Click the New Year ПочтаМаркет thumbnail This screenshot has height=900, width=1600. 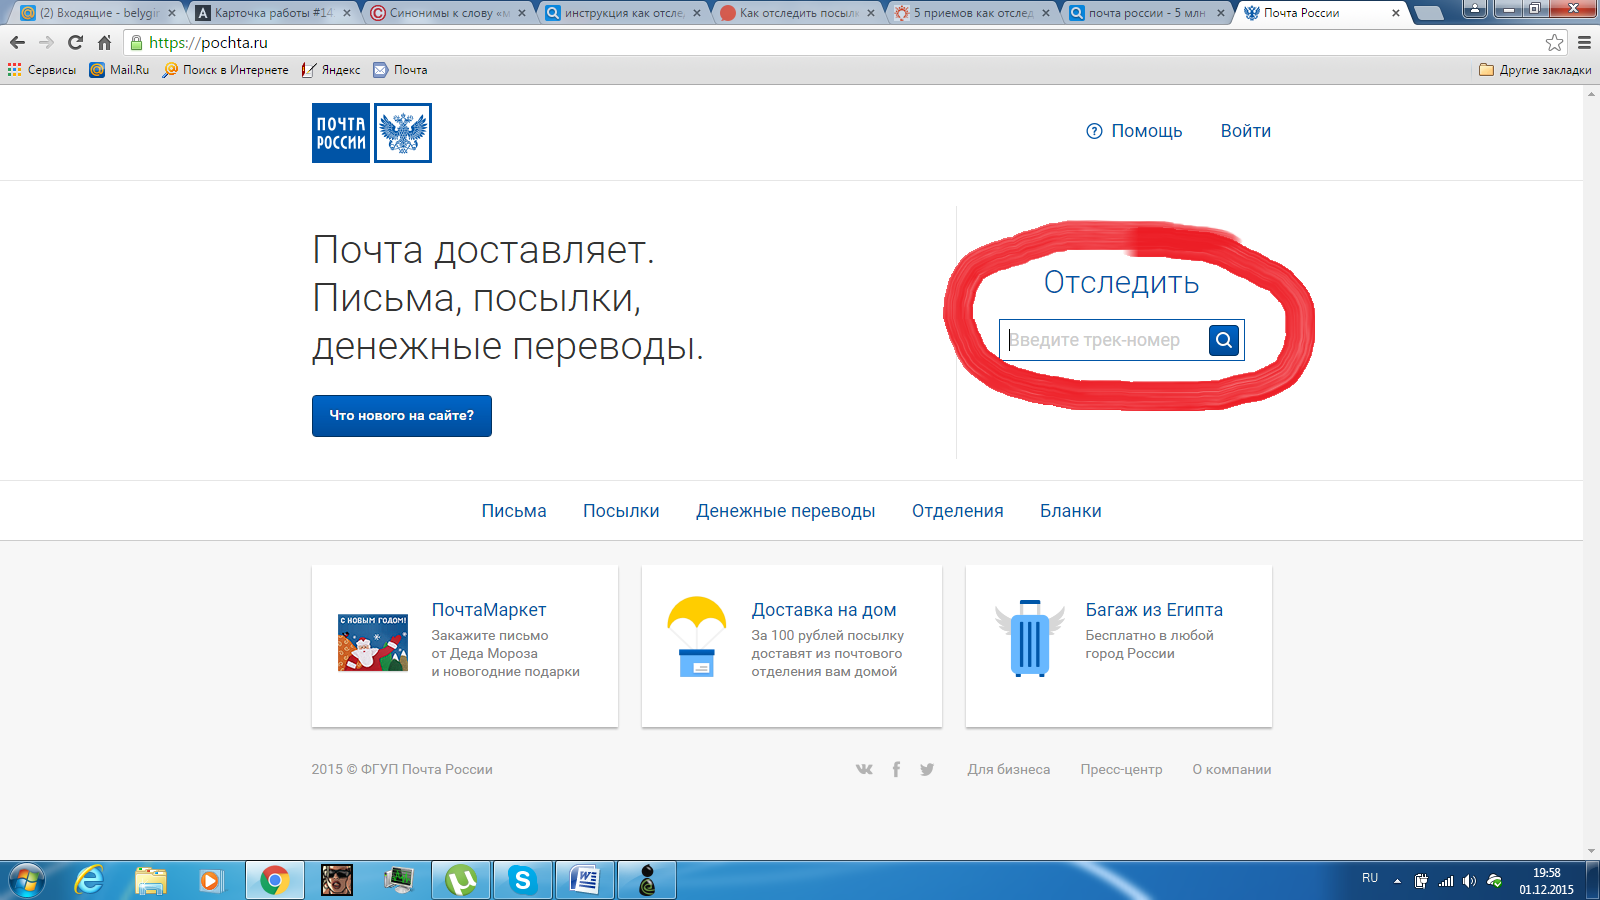(x=373, y=643)
